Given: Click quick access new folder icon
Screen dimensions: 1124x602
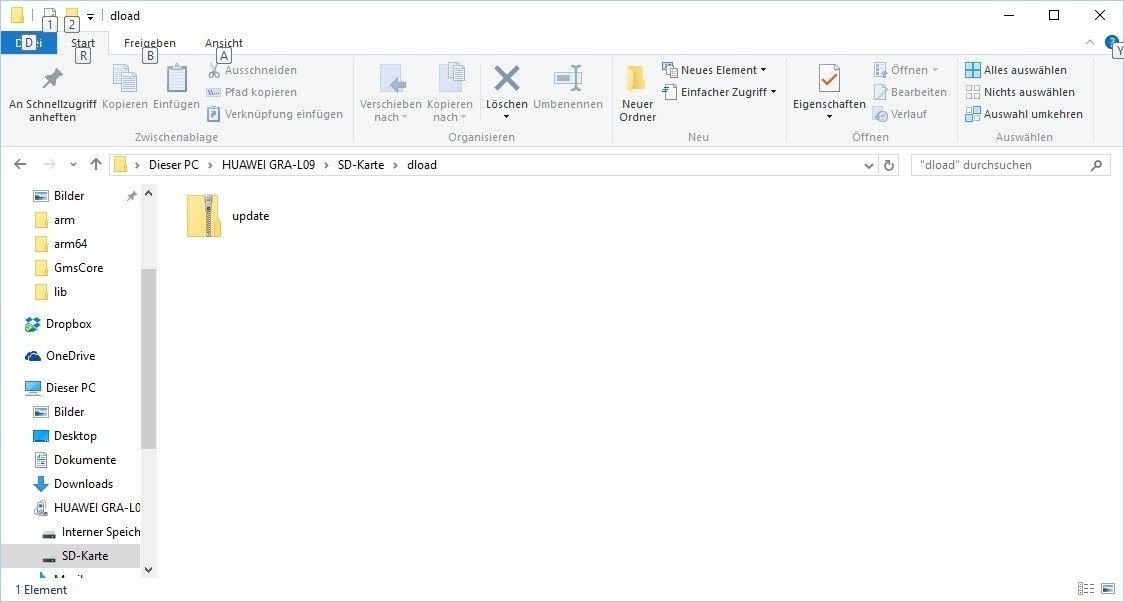Looking at the screenshot, I should point(71,14).
